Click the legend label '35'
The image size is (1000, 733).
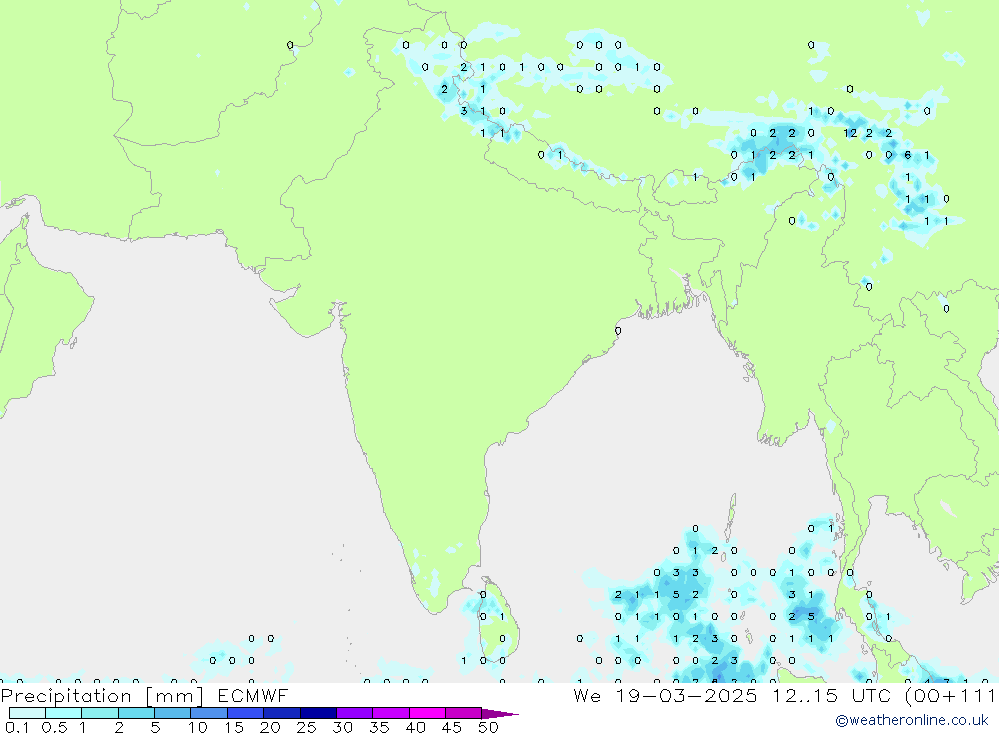[x=379, y=727]
